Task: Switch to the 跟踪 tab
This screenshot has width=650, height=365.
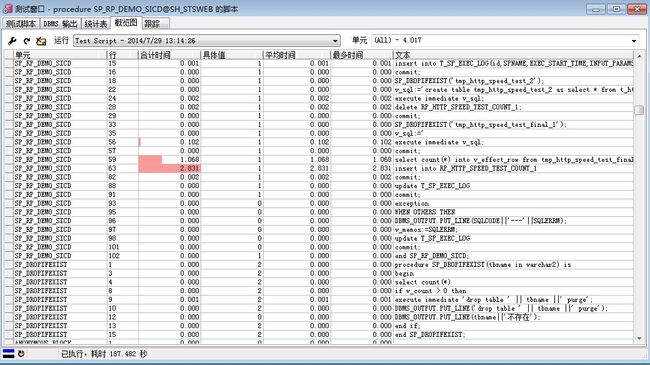Action: tap(155, 24)
